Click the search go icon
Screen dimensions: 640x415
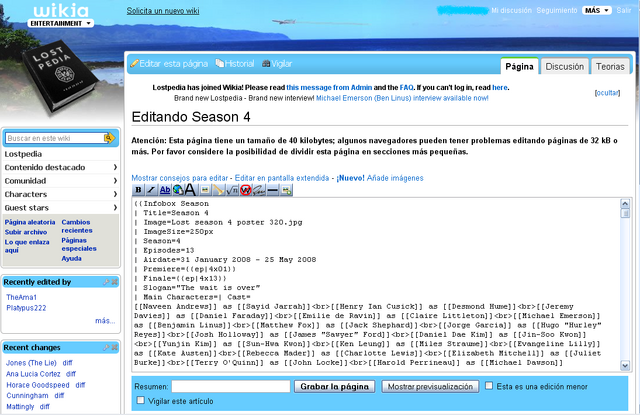(x=109, y=138)
